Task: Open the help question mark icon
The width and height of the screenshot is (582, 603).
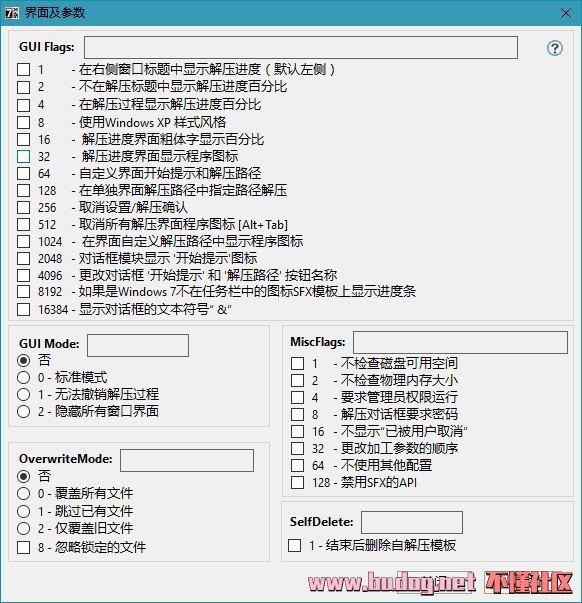Action: (x=555, y=48)
